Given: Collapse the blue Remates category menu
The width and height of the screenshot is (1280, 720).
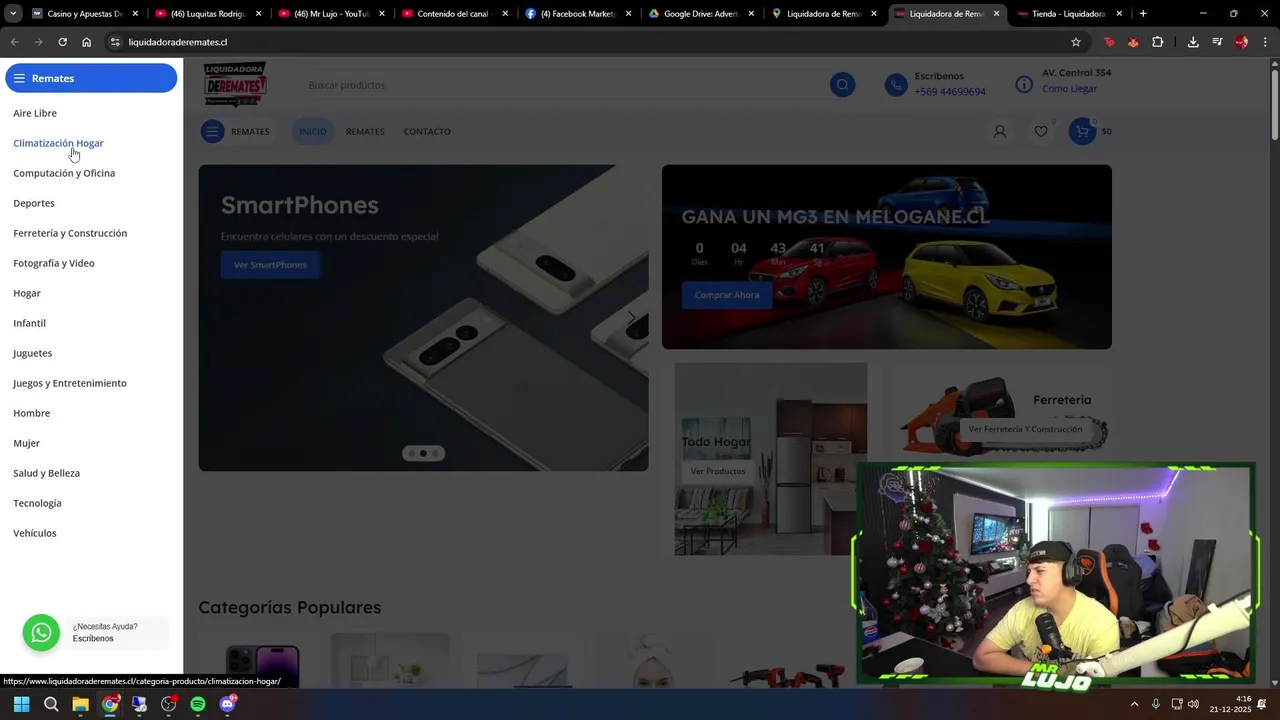Looking at the screenshot, I should pos(91,78).
